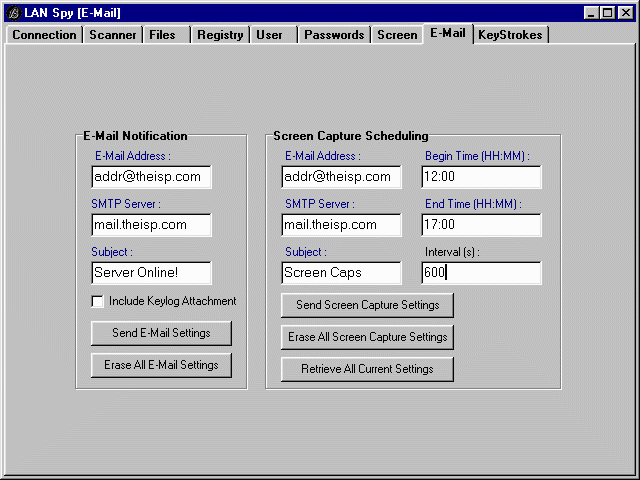Viewport: 640px width, 480px height.
Task: Show the KeyStrokes tab
Action: click(510, 35)
